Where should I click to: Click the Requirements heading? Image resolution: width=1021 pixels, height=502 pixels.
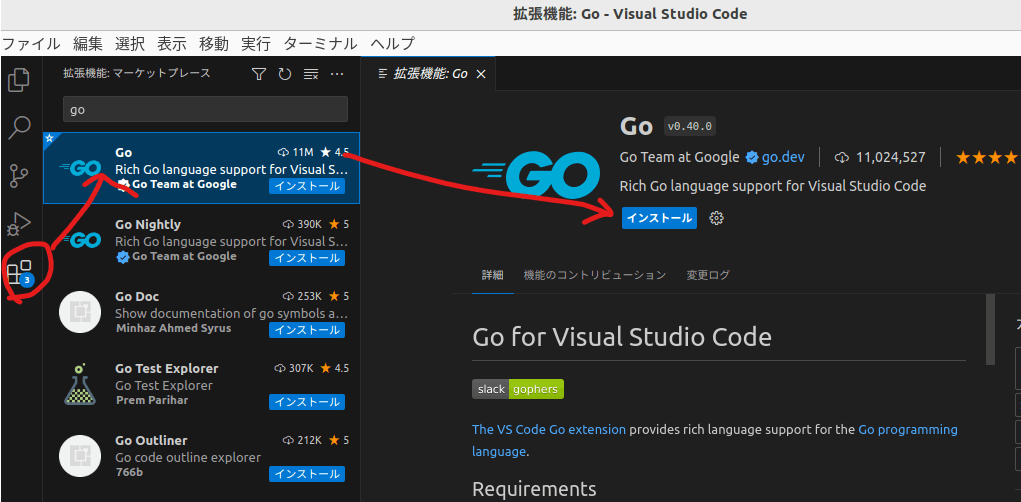point(534,488)
